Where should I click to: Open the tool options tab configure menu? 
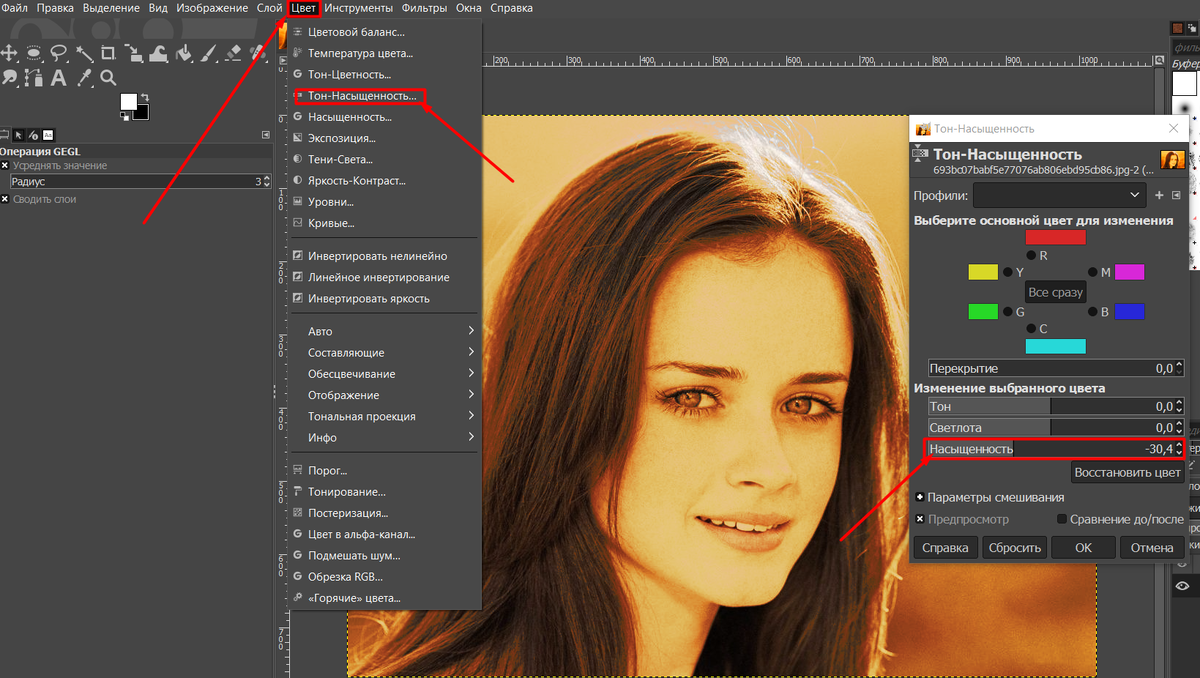point(266,135)
